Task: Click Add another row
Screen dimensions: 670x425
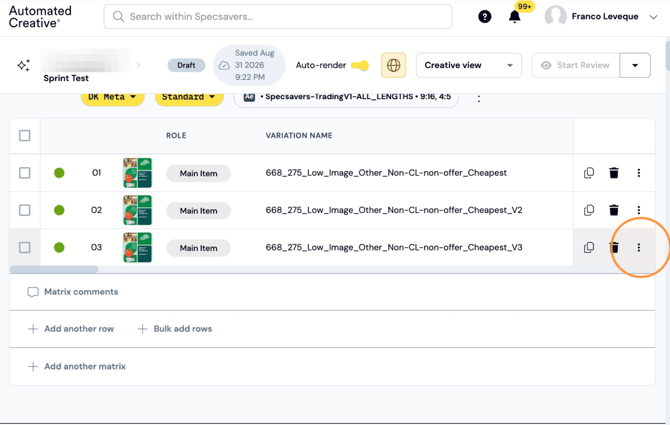Action: coord(71,329)
